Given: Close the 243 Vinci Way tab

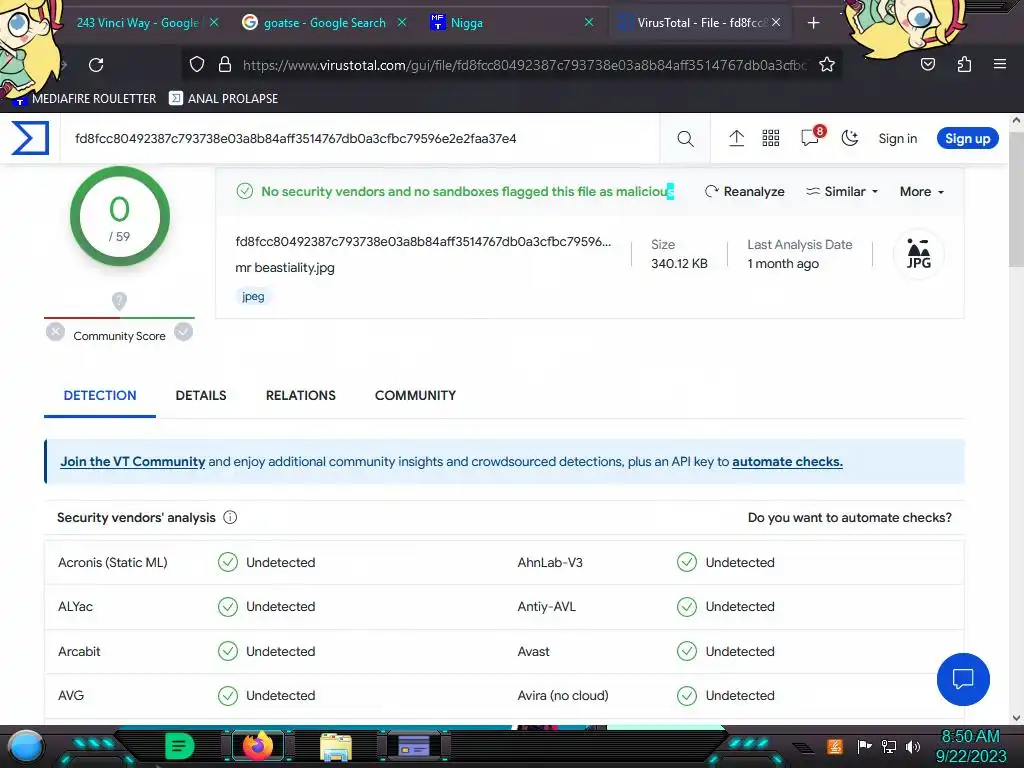Looking at the screenshot, I should tap(214, 22).
